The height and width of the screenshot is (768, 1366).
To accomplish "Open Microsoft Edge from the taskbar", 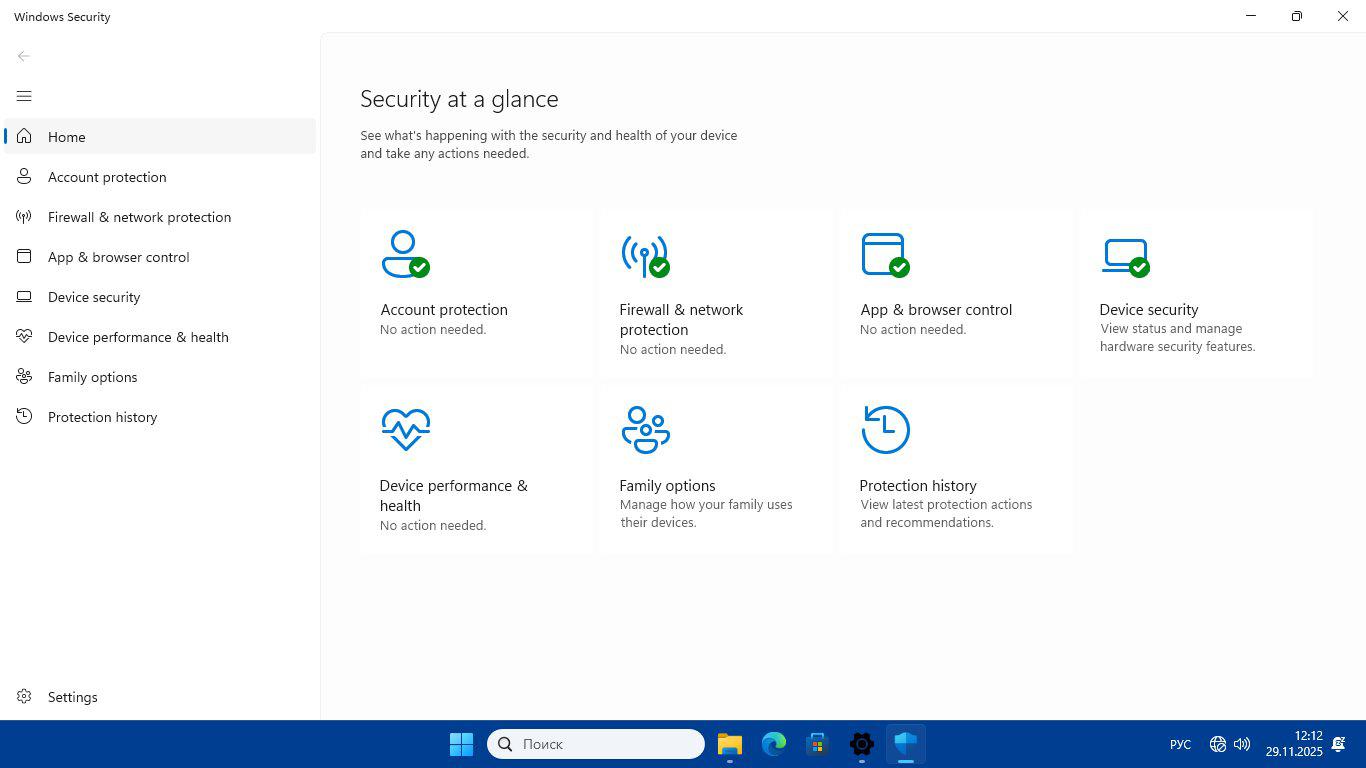I will (x=774, y=744).
